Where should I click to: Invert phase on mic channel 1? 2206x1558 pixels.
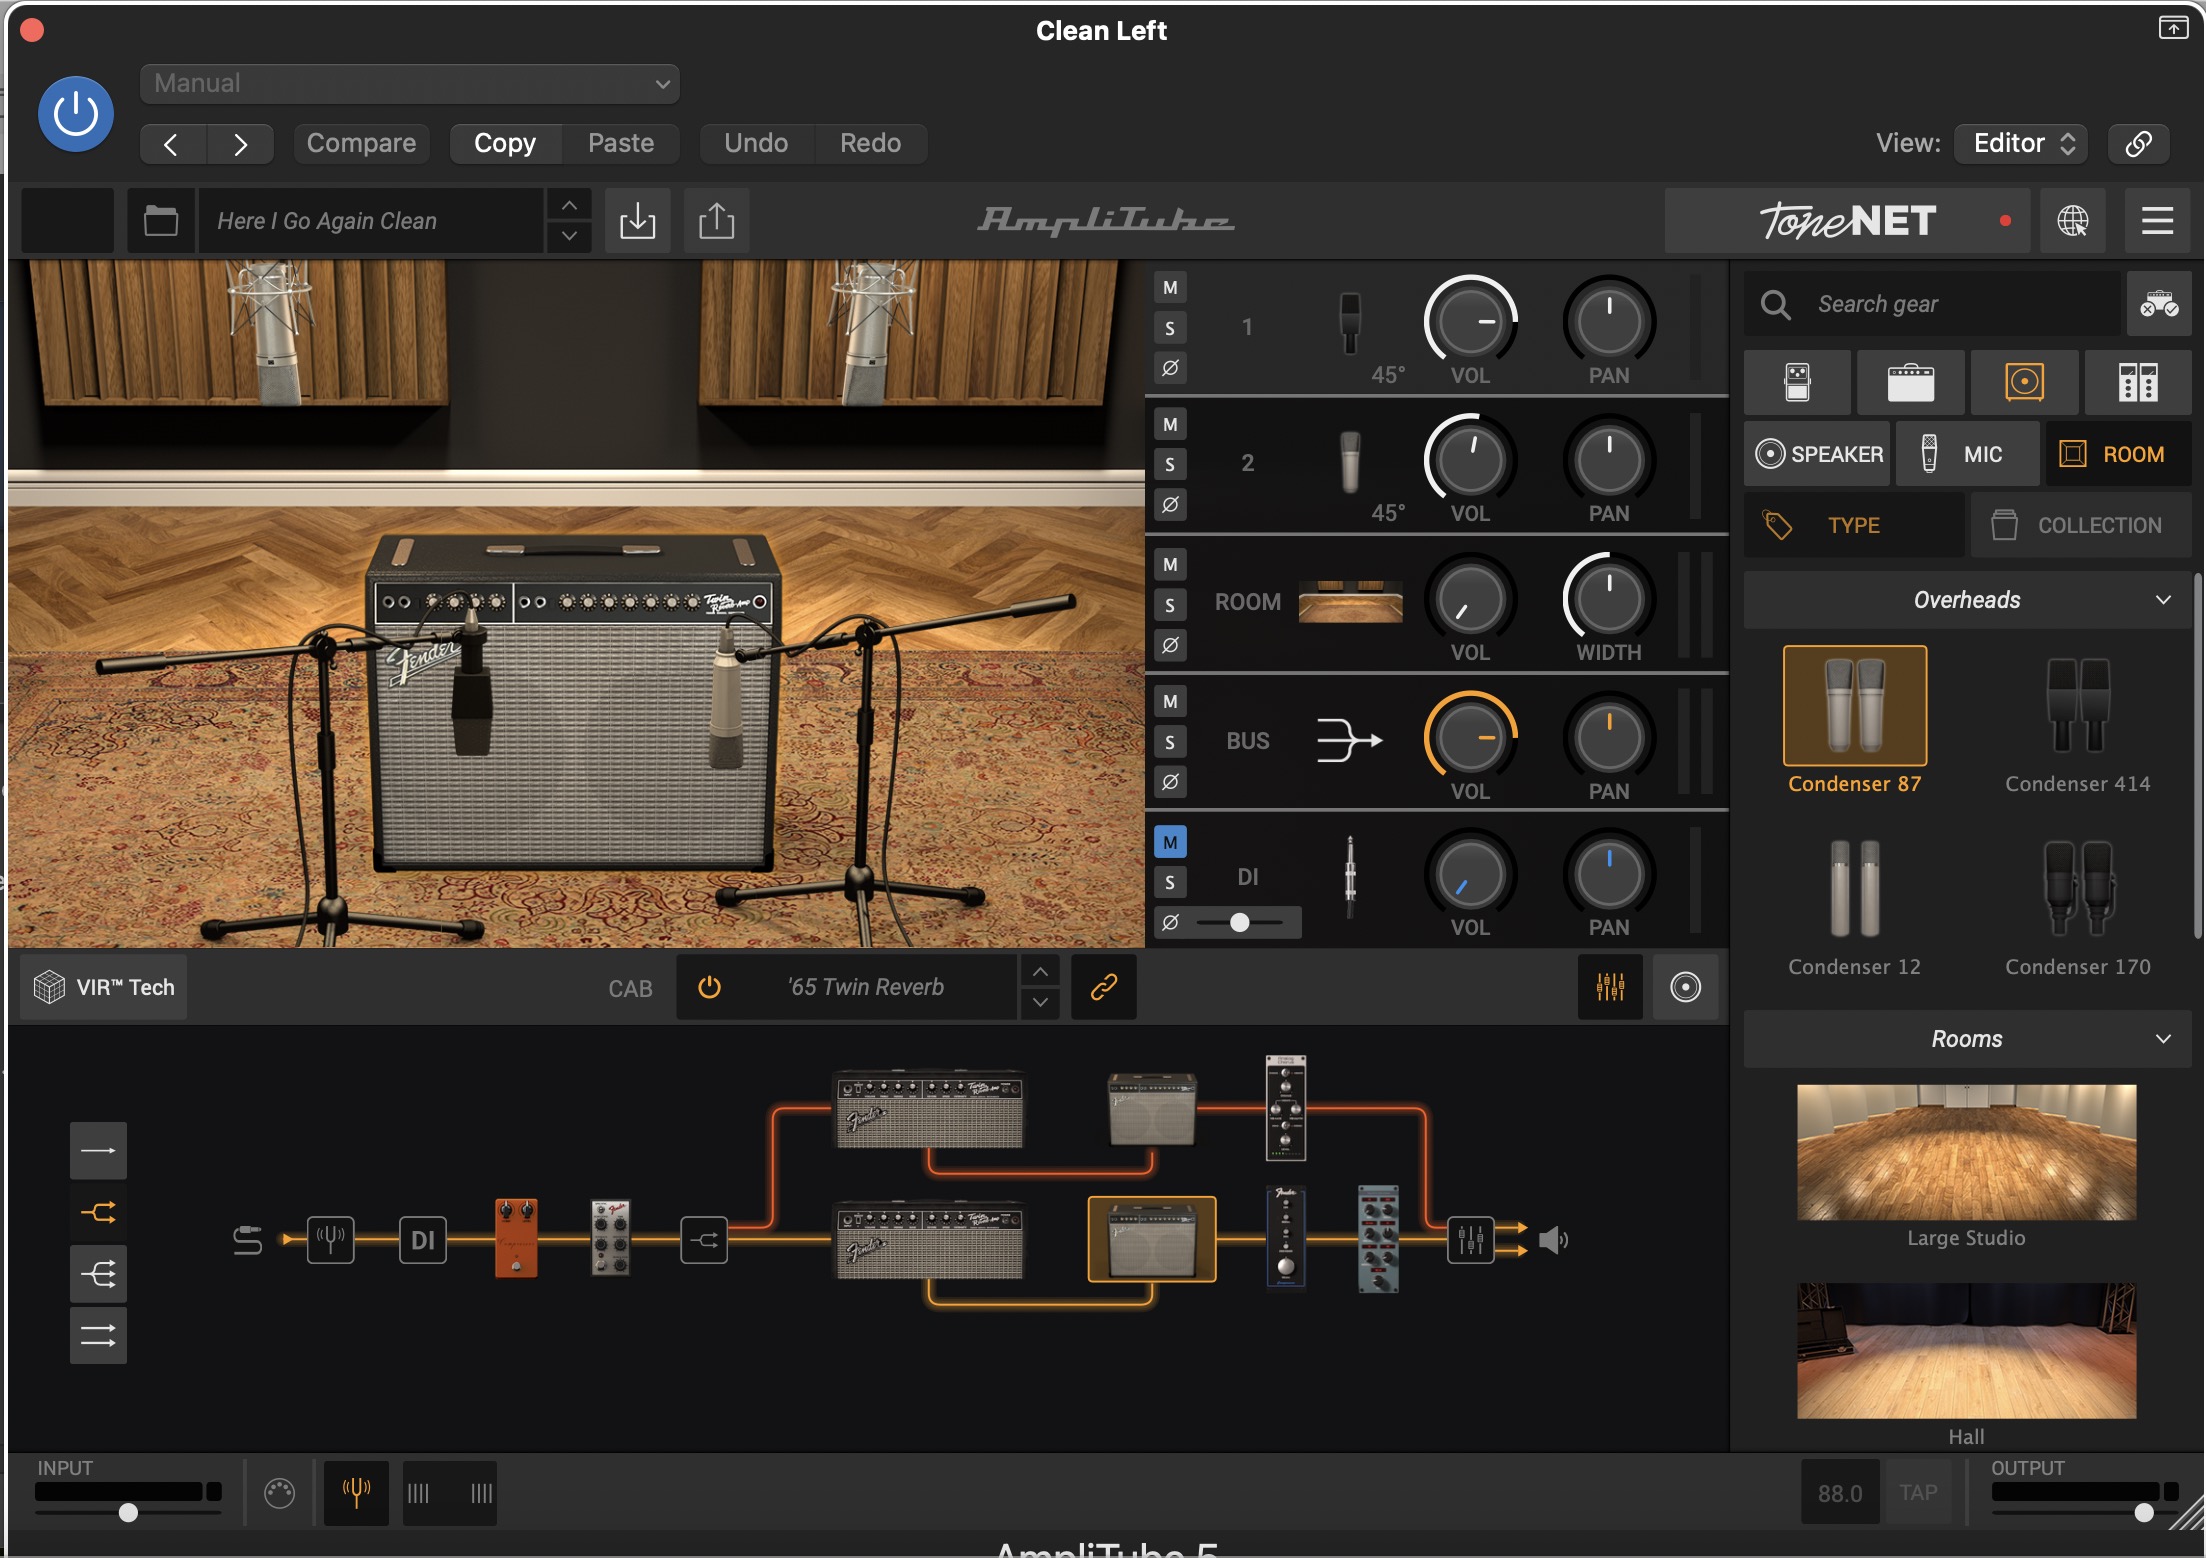[1170, 368]
